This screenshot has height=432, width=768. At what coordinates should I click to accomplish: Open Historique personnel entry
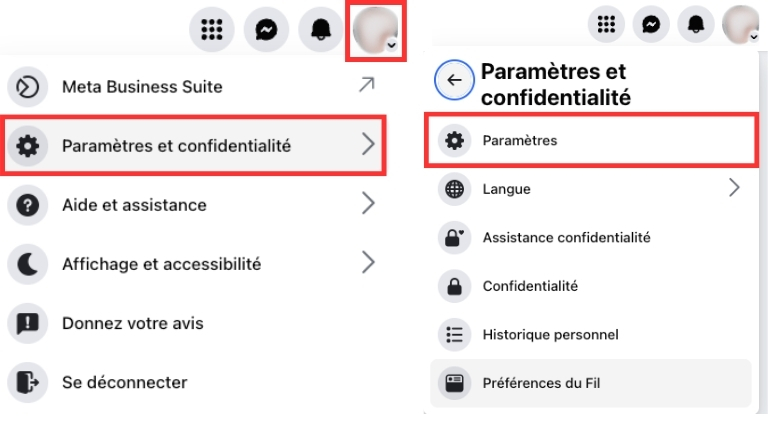pyautogui.click(x=550, y=334)
